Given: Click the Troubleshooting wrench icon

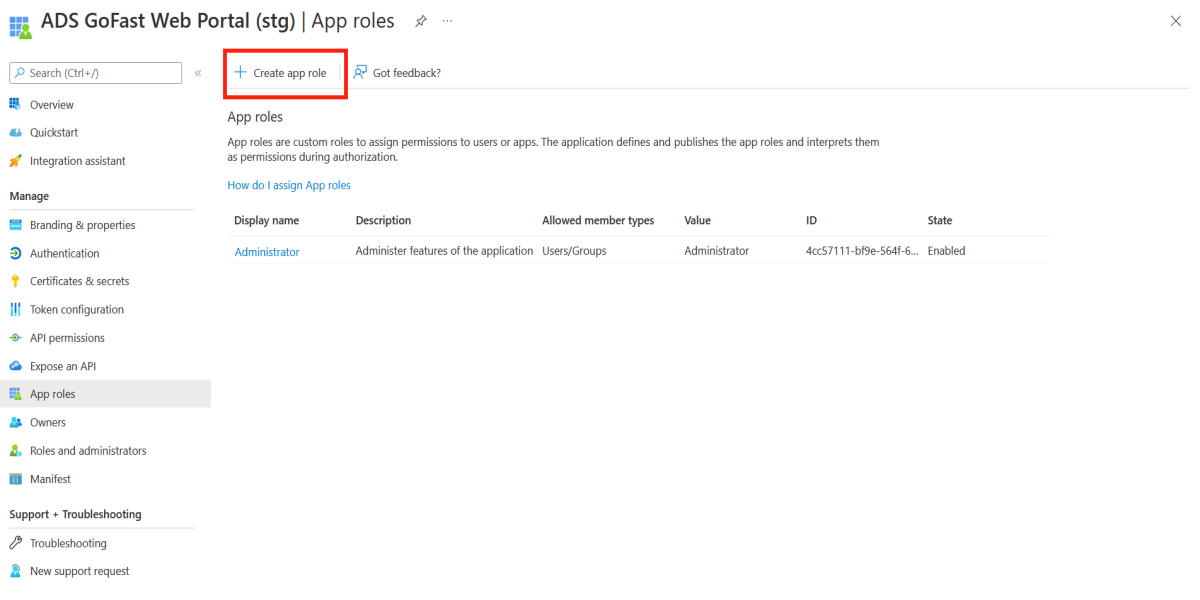Looking at the screenshot, I should [x=15, y=543].
